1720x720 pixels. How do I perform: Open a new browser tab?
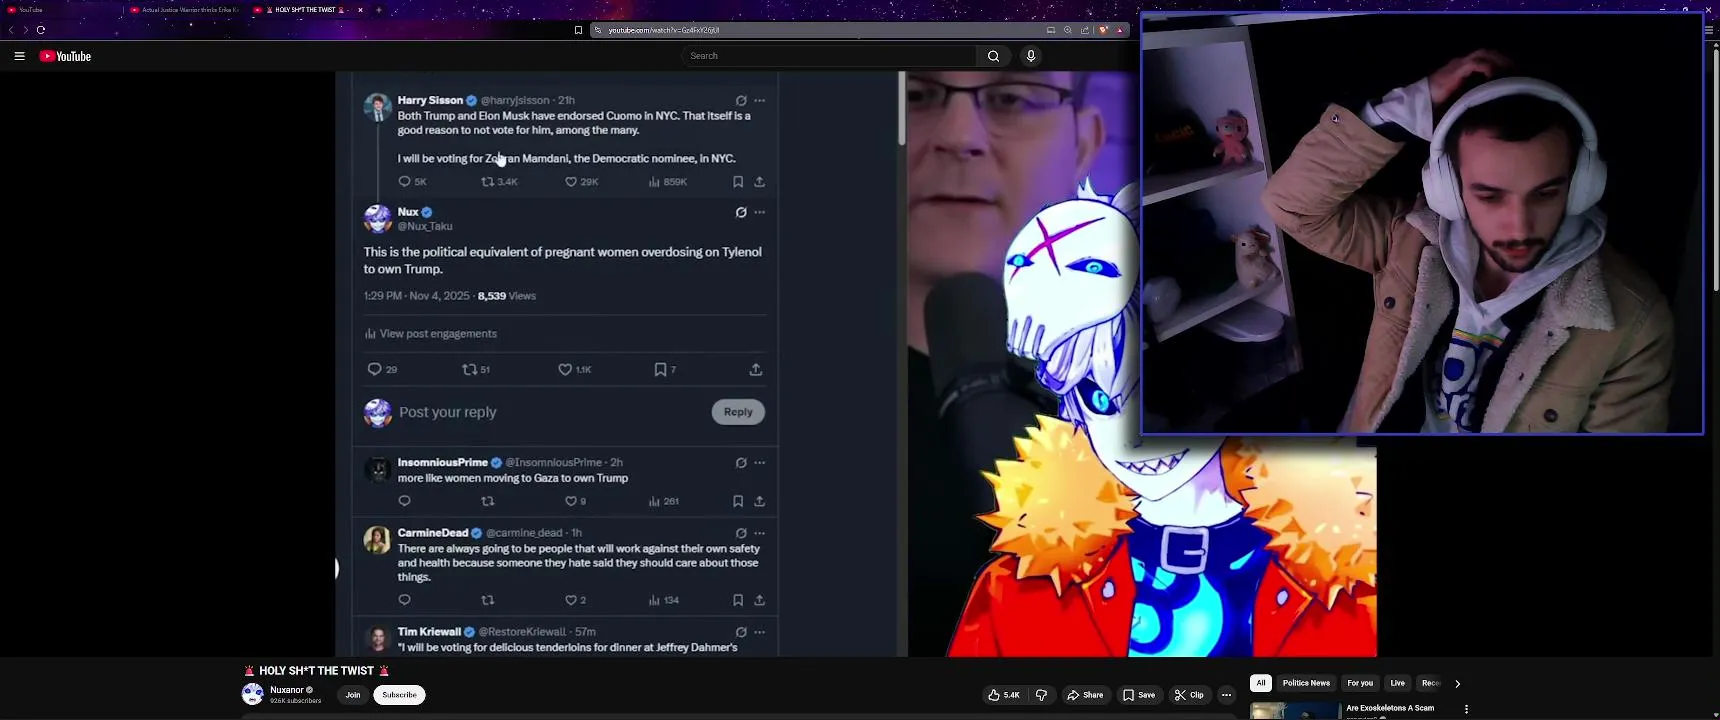[x=379, y=10]
